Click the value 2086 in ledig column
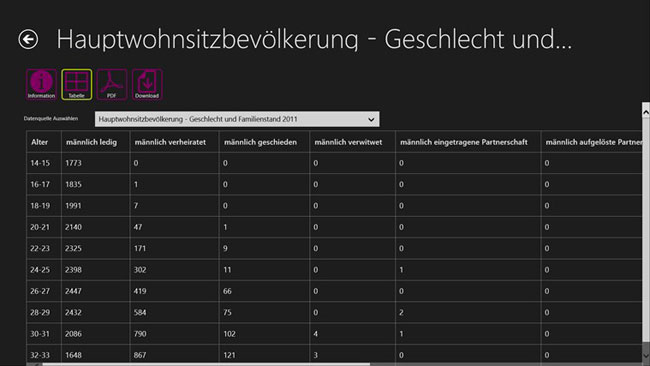The height and width of the screenshot is (366, 650). (73, 334)
